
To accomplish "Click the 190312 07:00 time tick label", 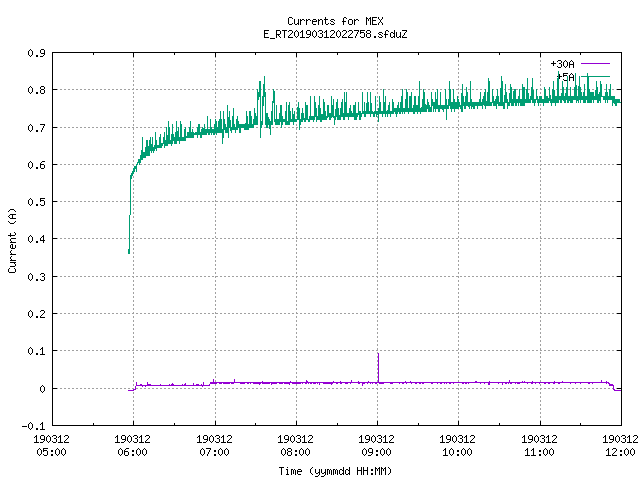I will pos(214,446).
